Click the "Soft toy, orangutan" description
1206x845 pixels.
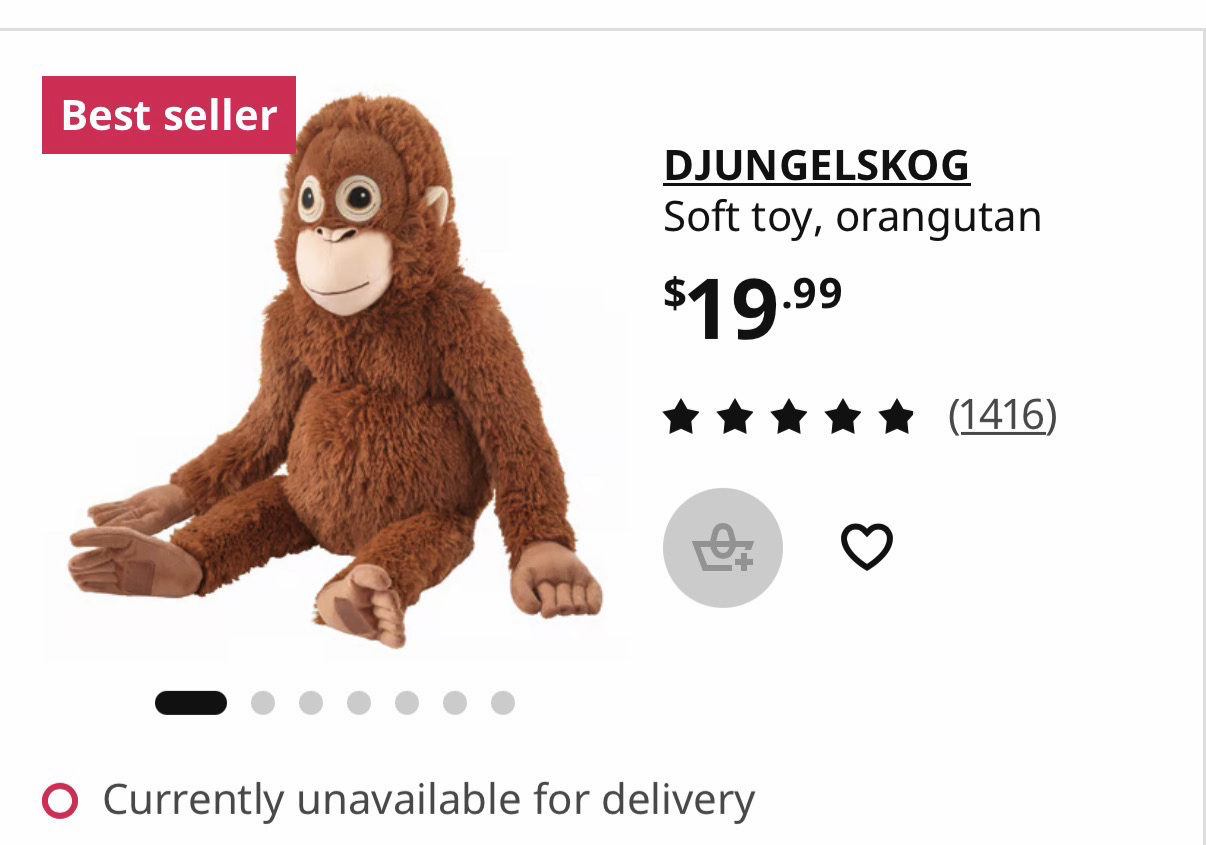pyautogui.click(x=852, y=217)
